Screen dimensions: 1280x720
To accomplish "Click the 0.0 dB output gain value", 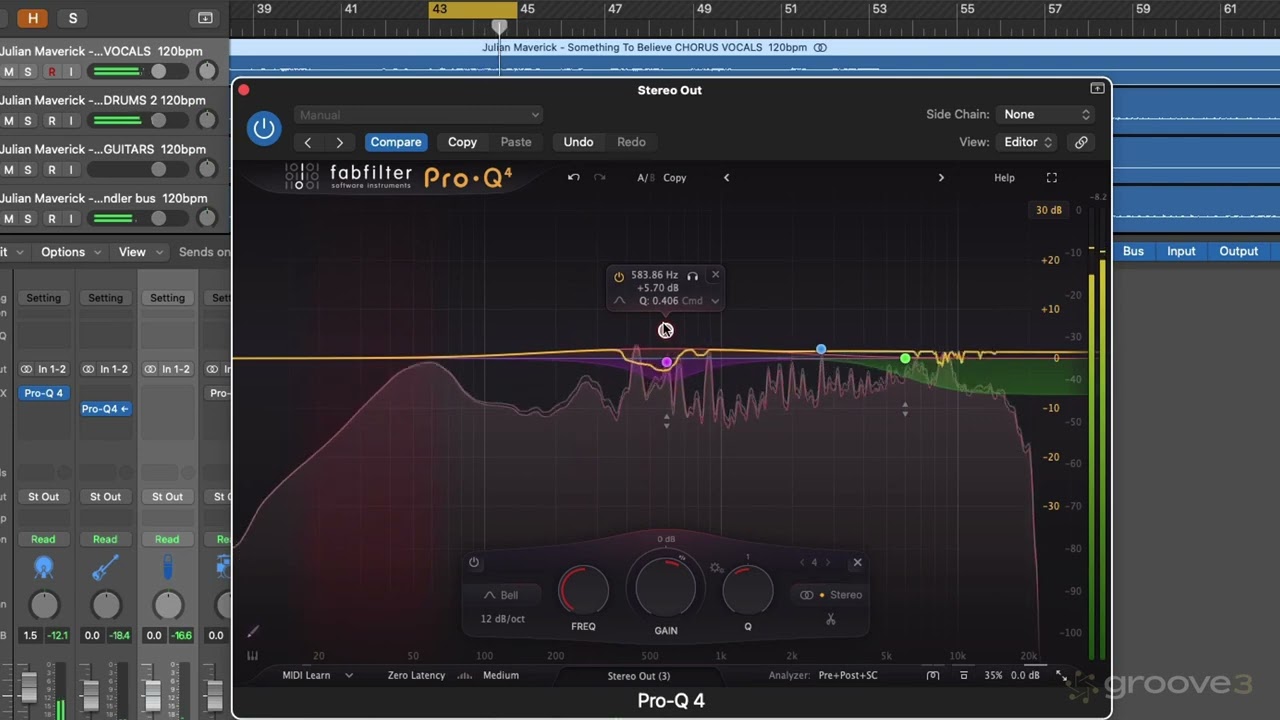I will click(x=1025, y=675).
